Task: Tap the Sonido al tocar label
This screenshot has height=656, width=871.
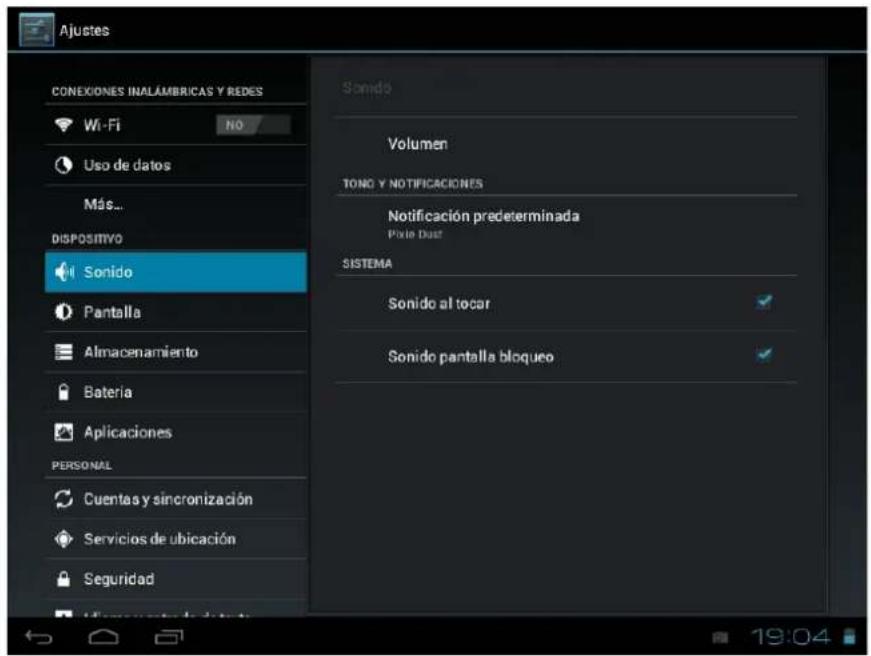Action: tap(439, 303)
